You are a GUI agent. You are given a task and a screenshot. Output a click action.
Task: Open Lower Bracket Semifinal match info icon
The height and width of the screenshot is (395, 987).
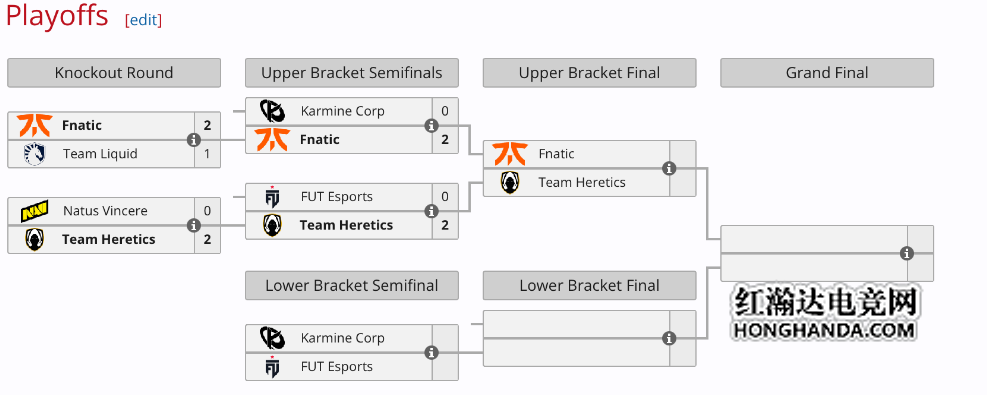(x=431, y=353)
